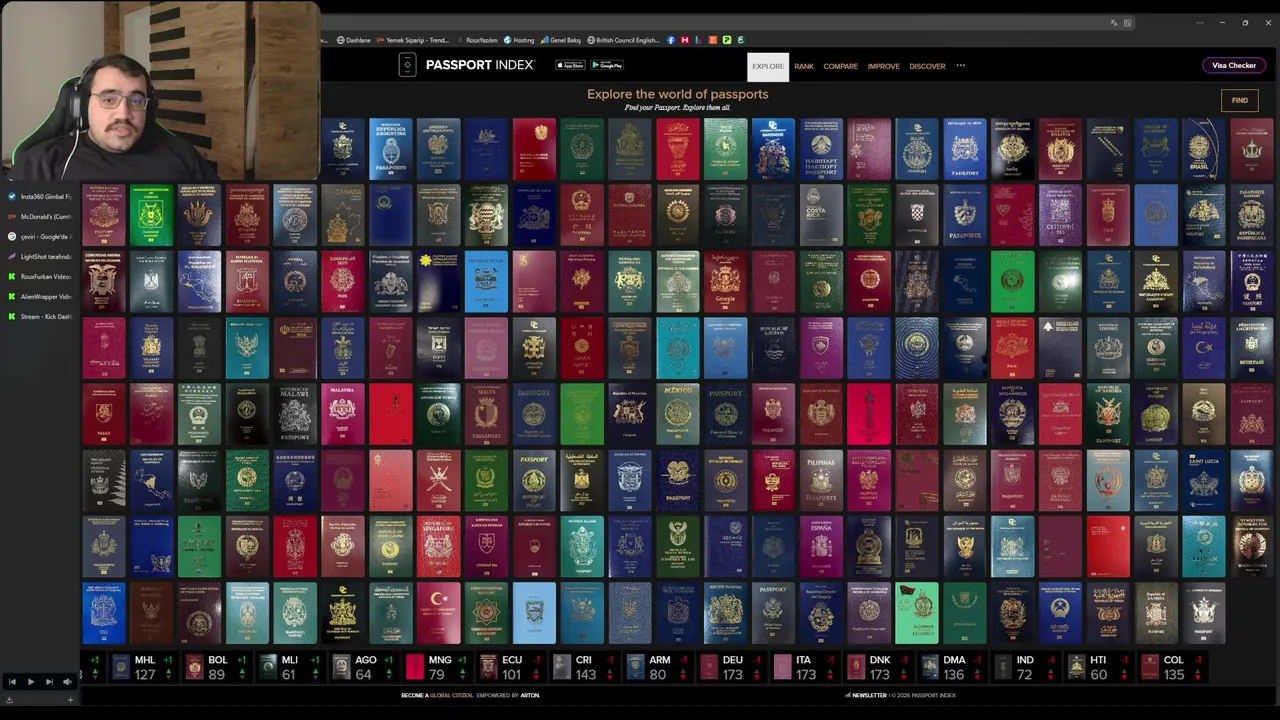The image size is (1280, 720).
Task: Open the Yemek Siparişi bookmark
Action: 413,40
